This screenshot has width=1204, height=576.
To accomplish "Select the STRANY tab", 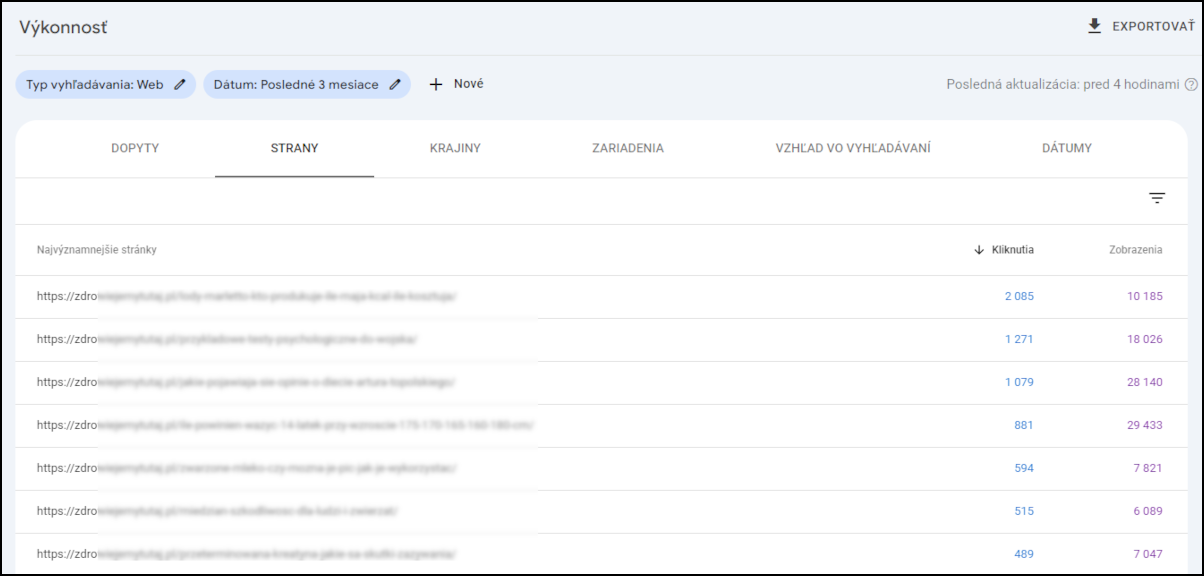I will click(x=294, y=149).
